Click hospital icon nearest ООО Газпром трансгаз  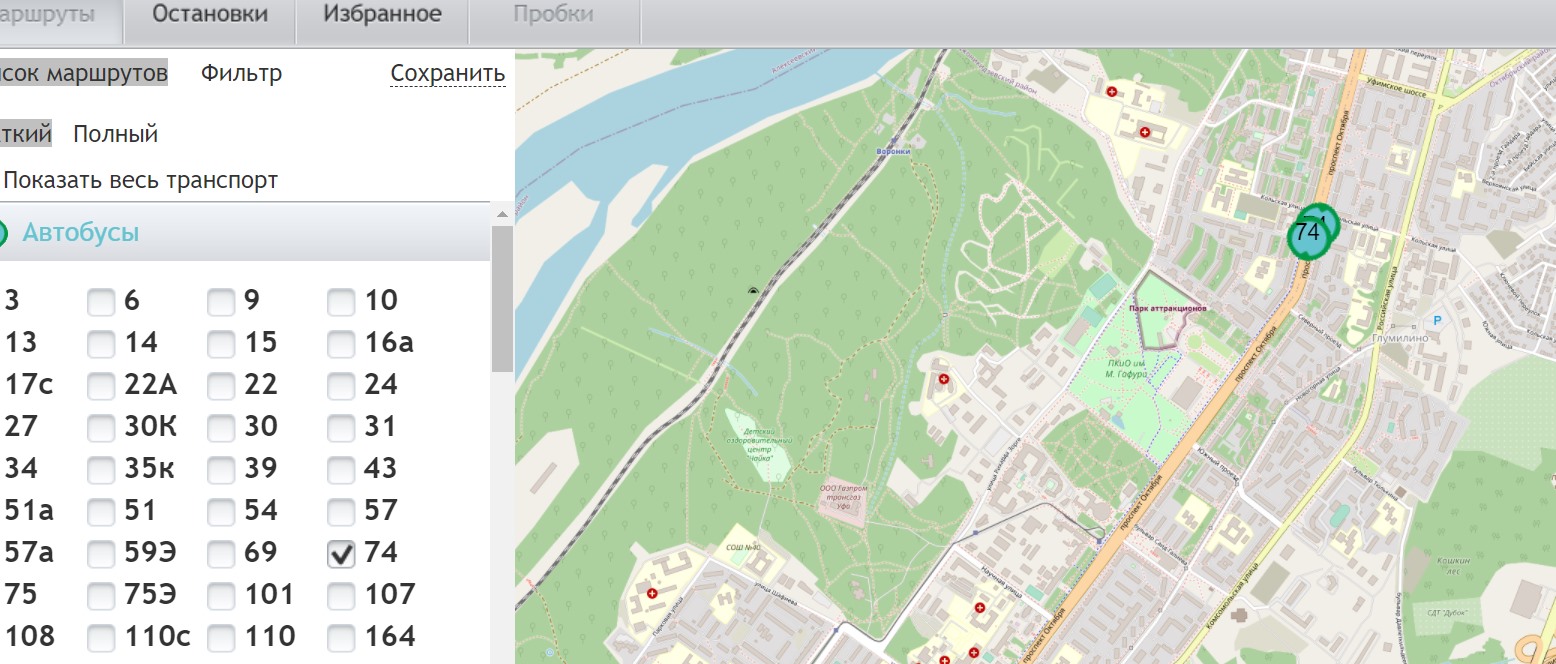pos(945,380)
